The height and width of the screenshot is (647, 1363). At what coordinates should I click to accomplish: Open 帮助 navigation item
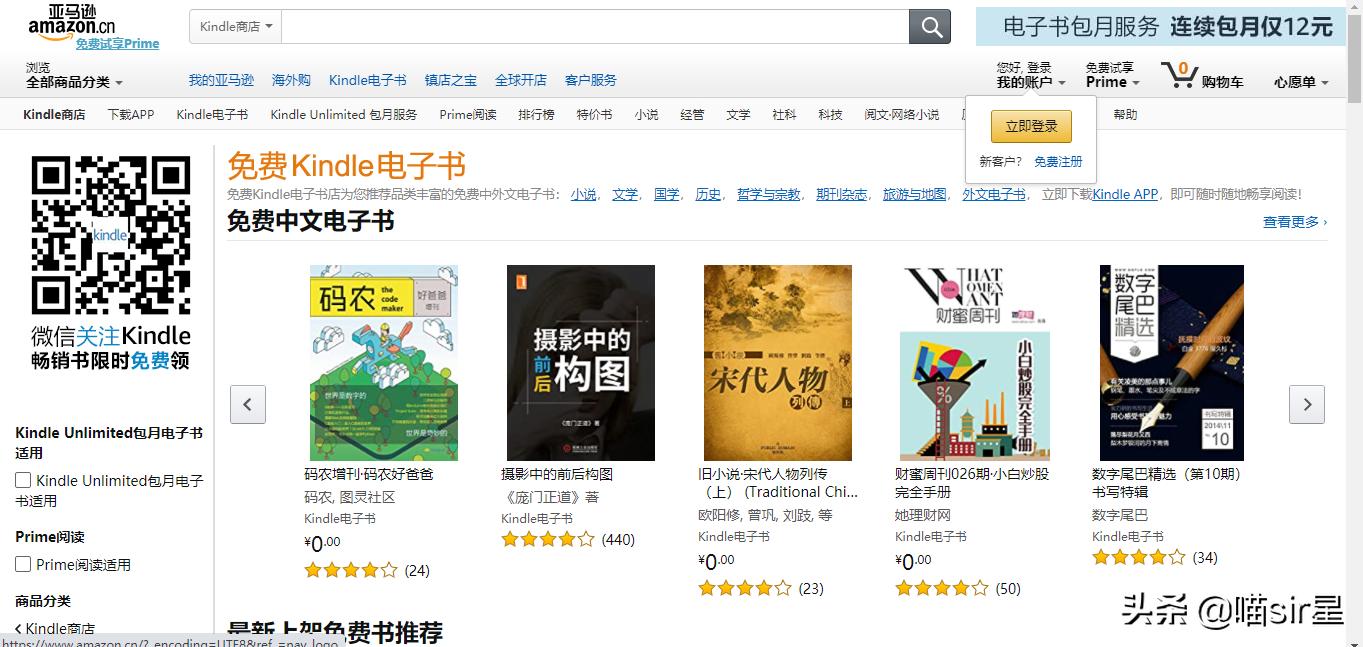[1125, 114]
